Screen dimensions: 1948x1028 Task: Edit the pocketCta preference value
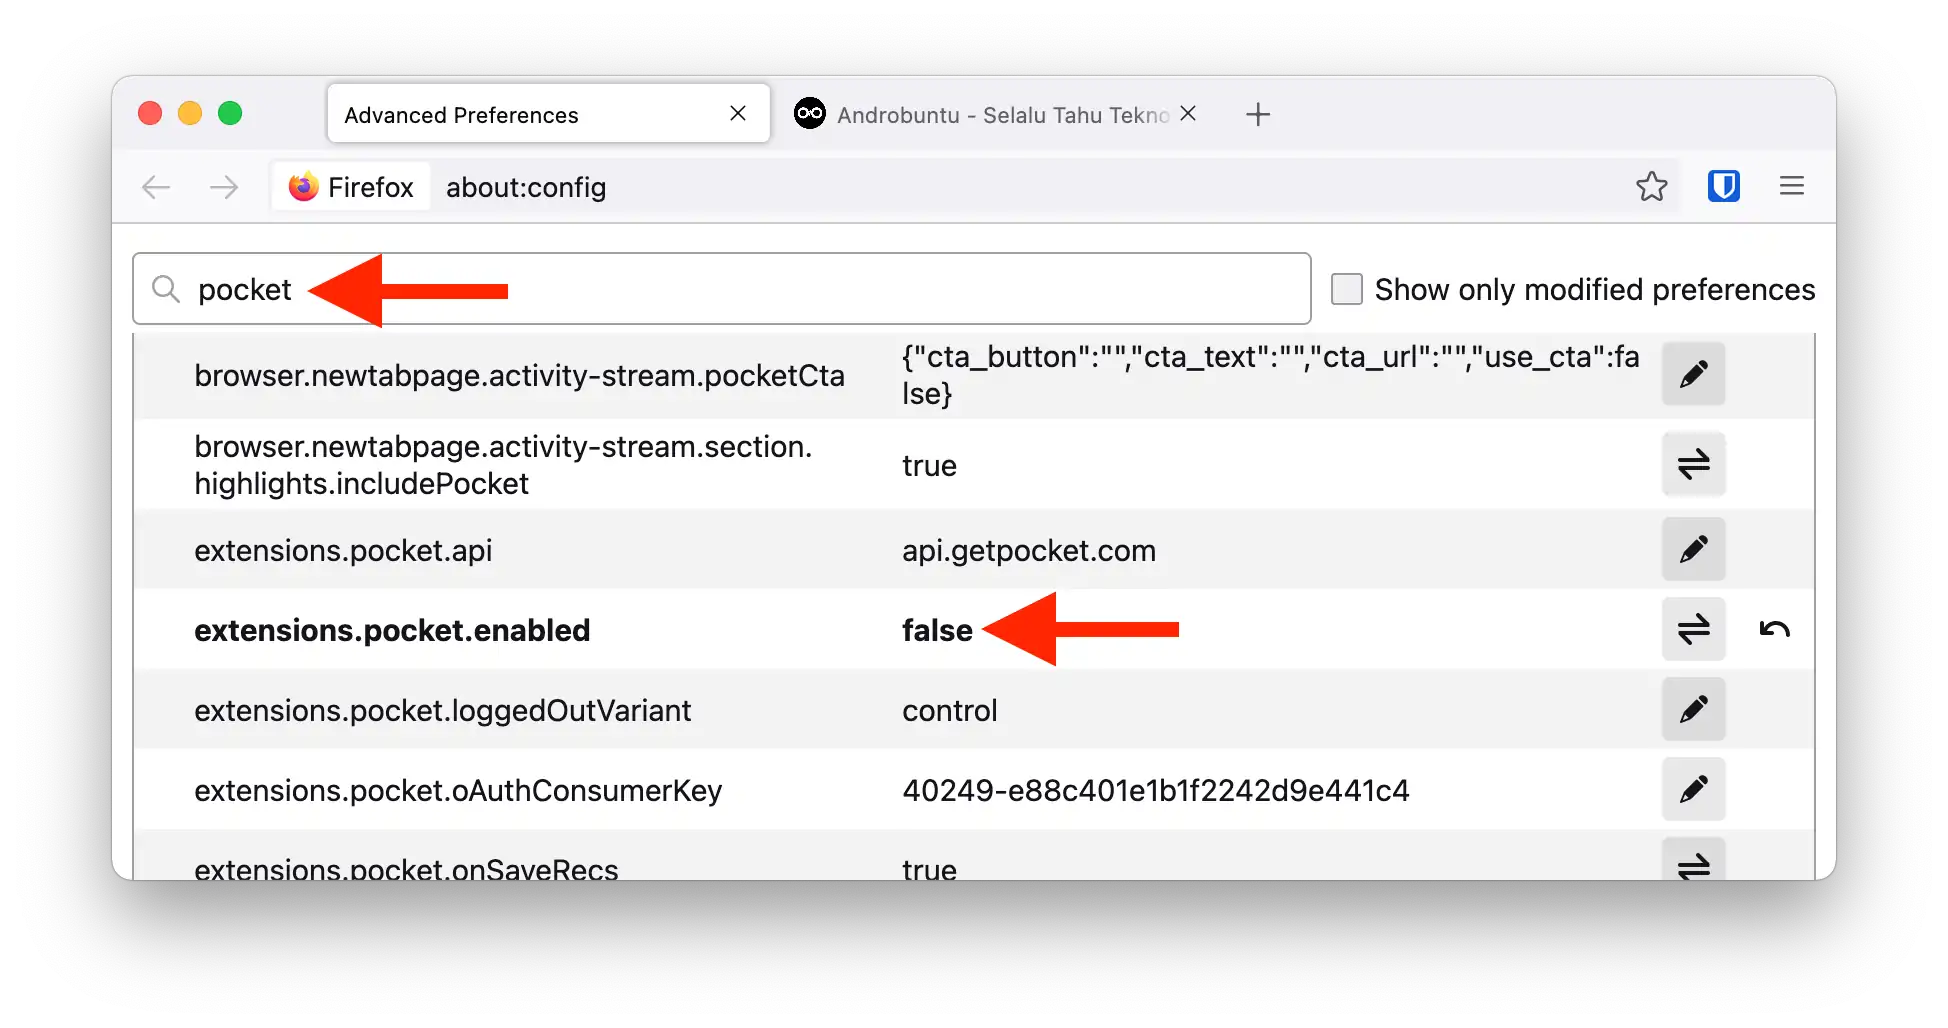[1693, 374]
